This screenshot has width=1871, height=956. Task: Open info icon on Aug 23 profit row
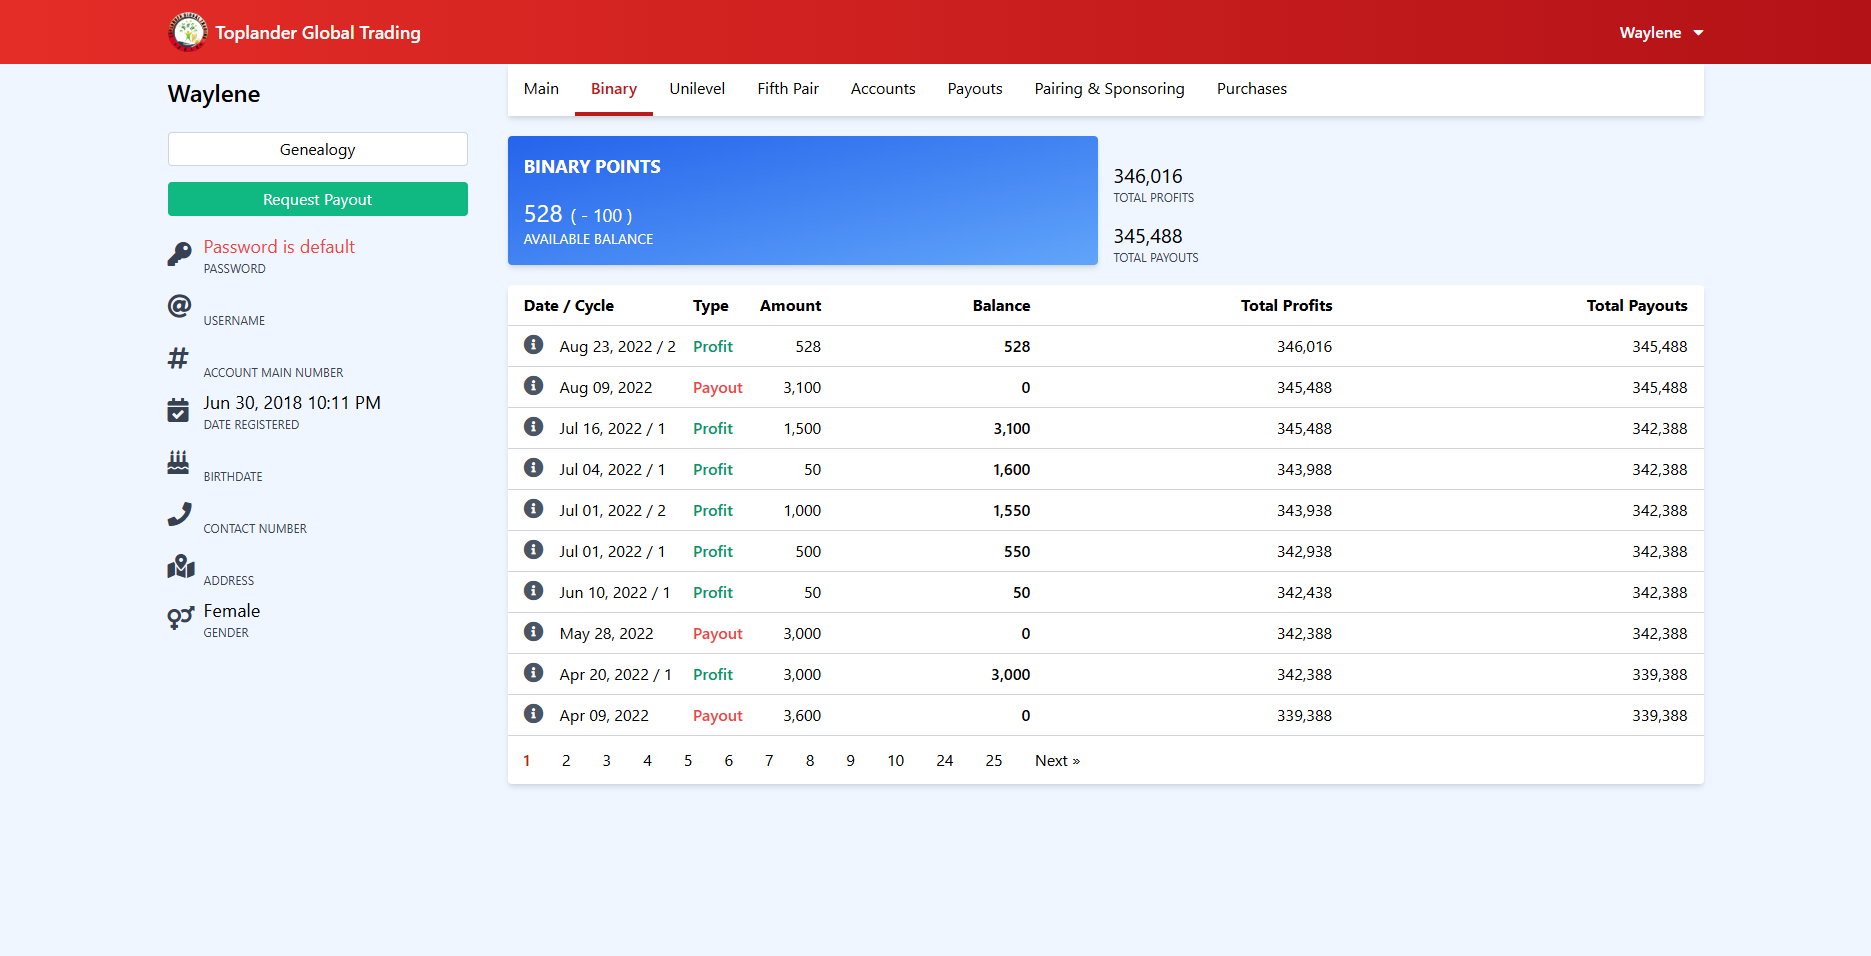point(533,344)
